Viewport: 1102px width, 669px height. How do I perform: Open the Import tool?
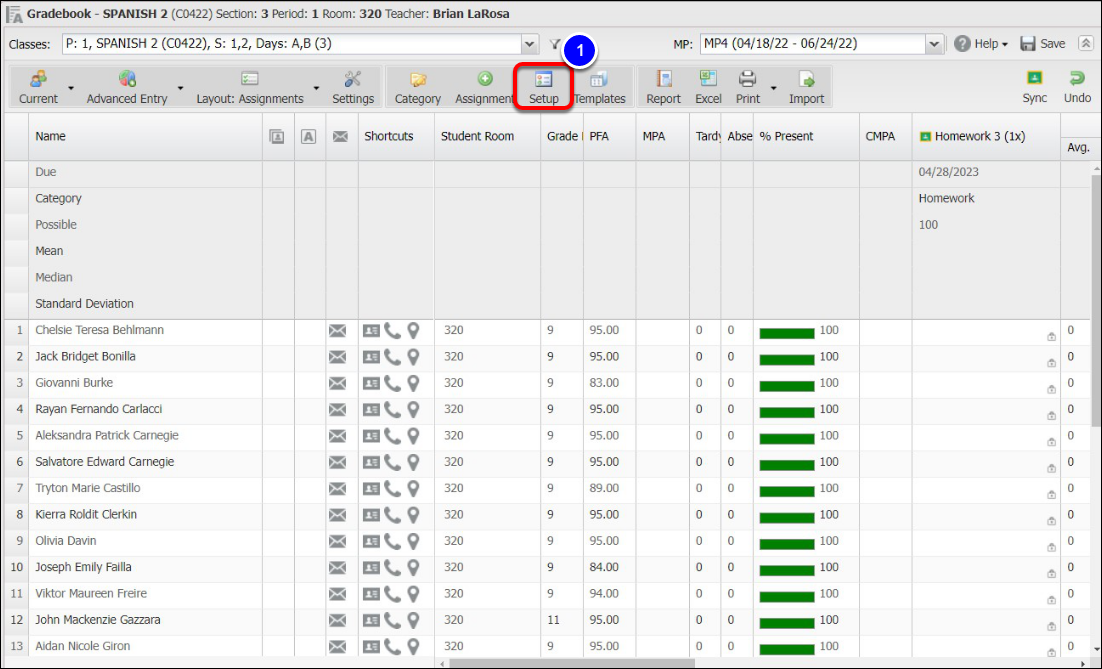tap(806, 87)
